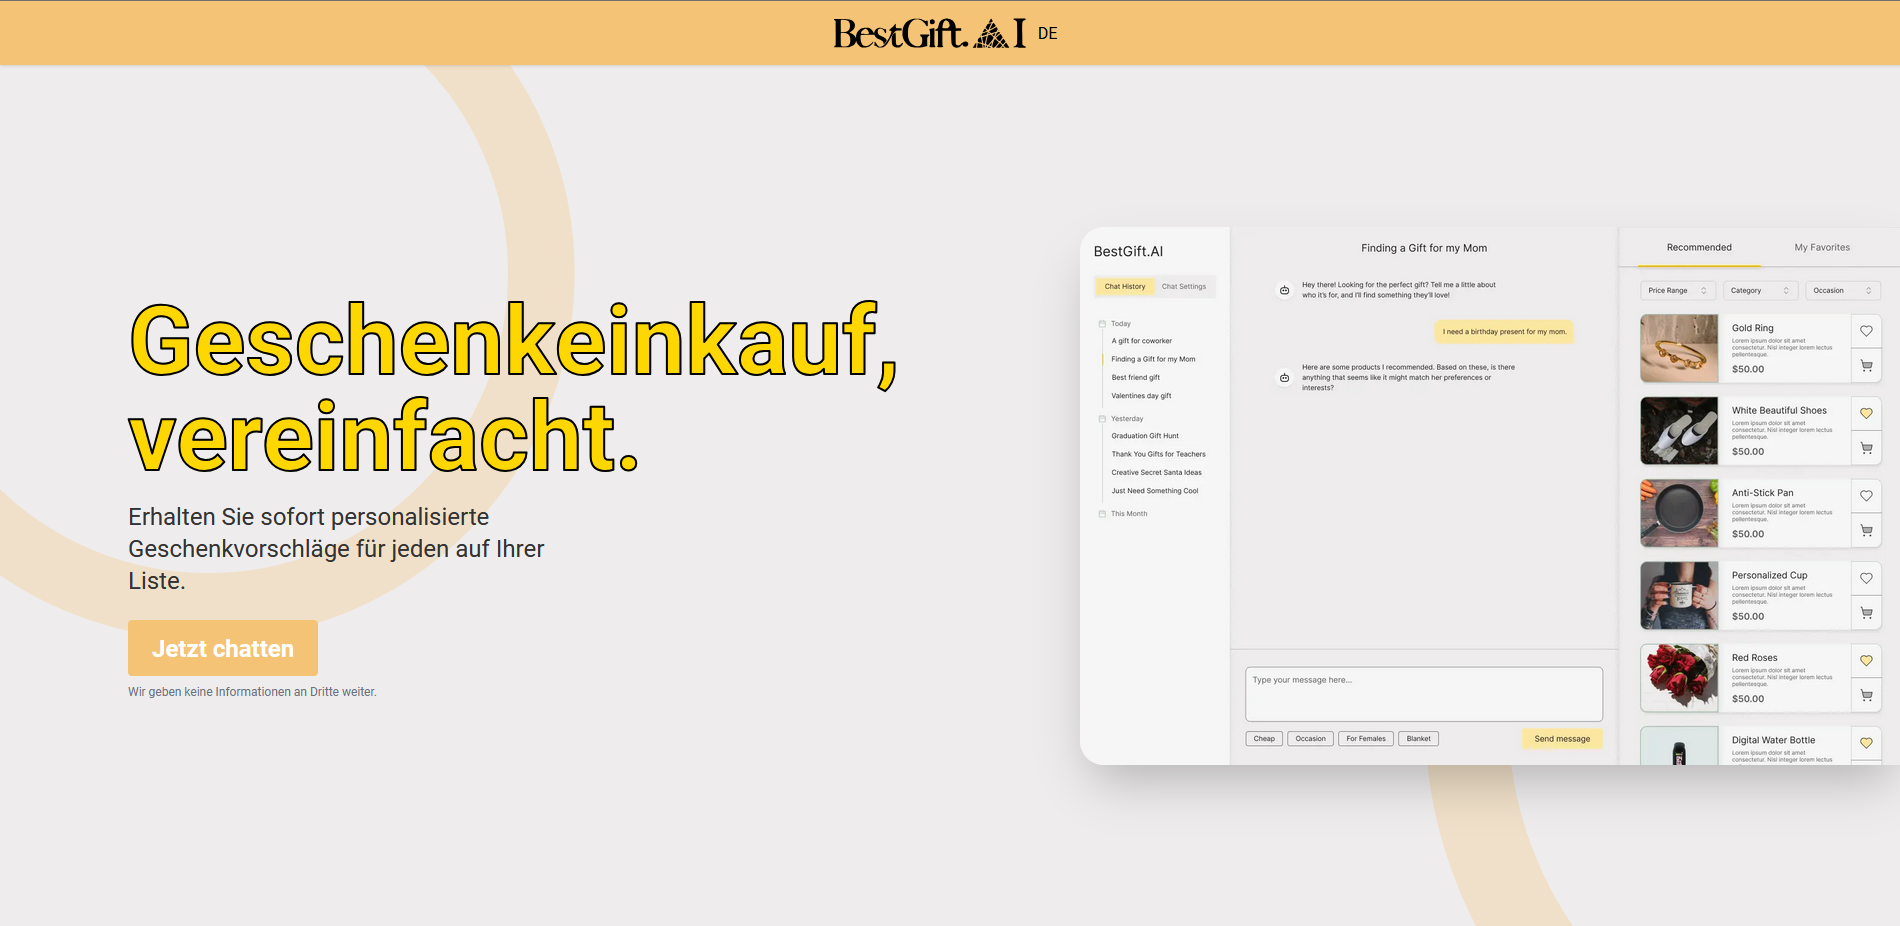Open the Personalized Cup thumbnail
Viewport: 1900px width, 926px height.
(1679, 596)
